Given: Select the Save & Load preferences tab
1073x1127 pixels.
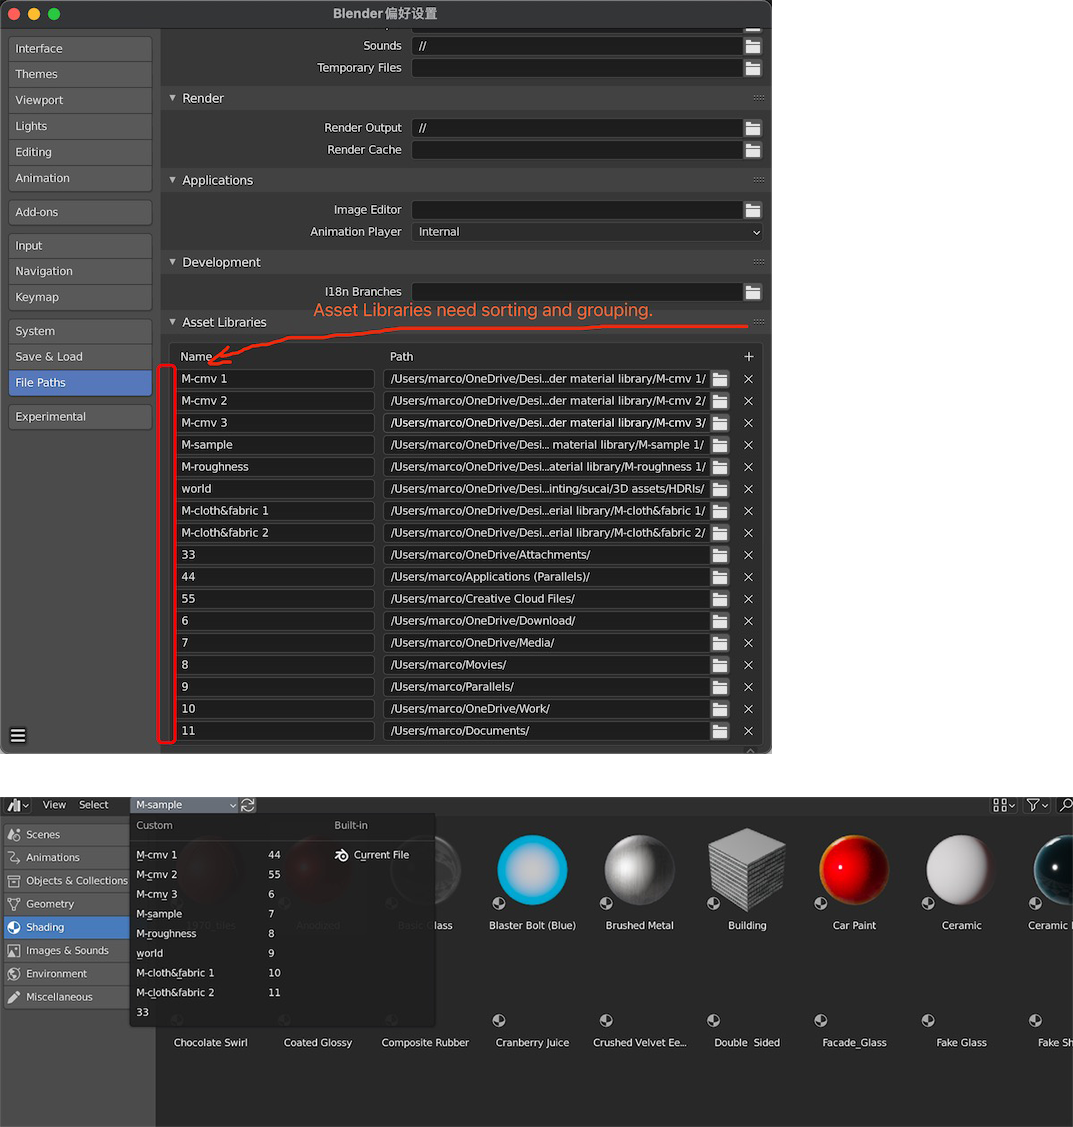Looking at the screenshot, I should coord(80,356).
